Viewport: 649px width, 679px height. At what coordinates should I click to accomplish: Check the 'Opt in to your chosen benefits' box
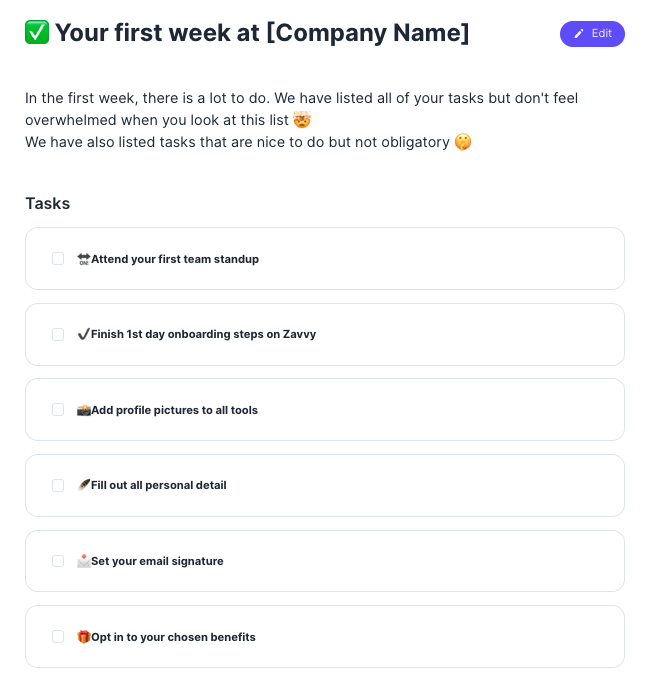click(58, 637)
